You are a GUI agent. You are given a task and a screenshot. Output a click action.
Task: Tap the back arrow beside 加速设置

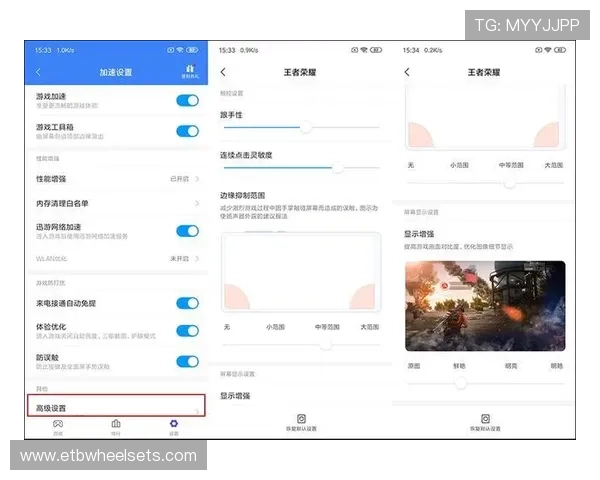[x=38, y=72]
